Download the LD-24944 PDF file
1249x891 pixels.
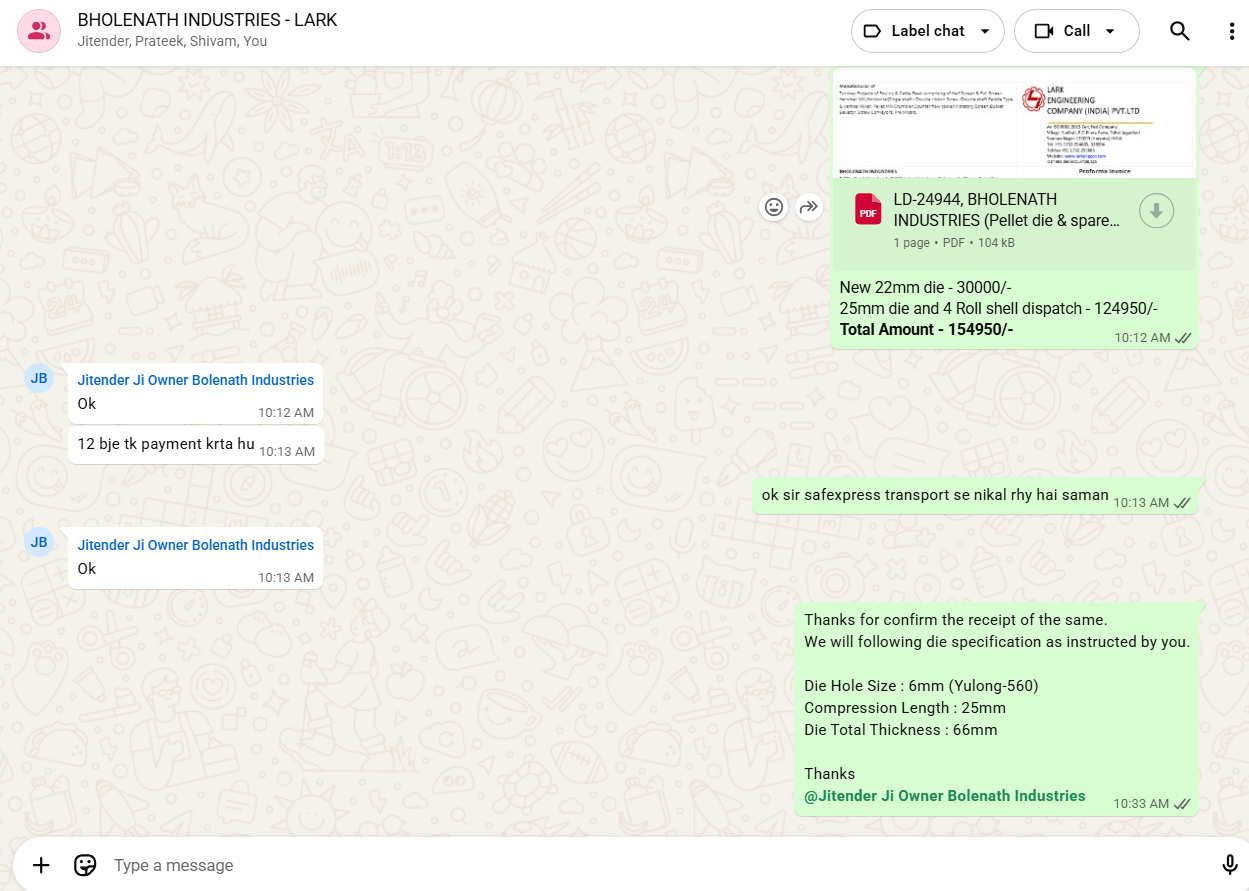[1156, 210]
